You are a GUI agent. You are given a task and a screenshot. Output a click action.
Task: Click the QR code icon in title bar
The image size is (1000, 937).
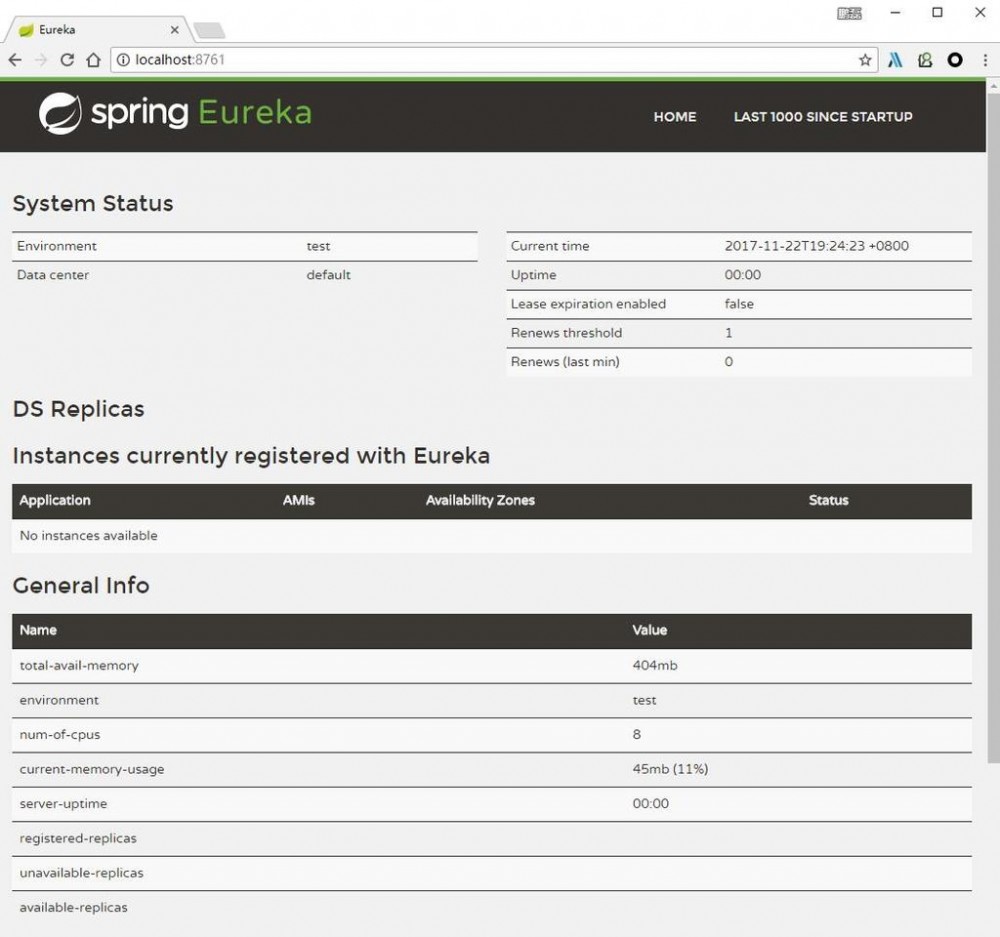click(849, 13)
